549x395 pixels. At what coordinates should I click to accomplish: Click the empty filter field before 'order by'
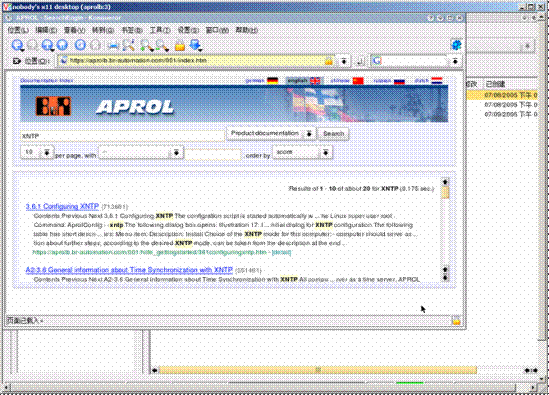[x=213, y=154]
